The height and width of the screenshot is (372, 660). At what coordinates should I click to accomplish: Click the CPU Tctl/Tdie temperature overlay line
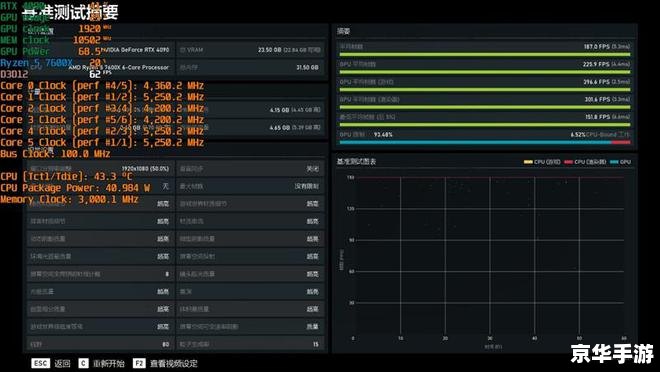coord(67,177)
